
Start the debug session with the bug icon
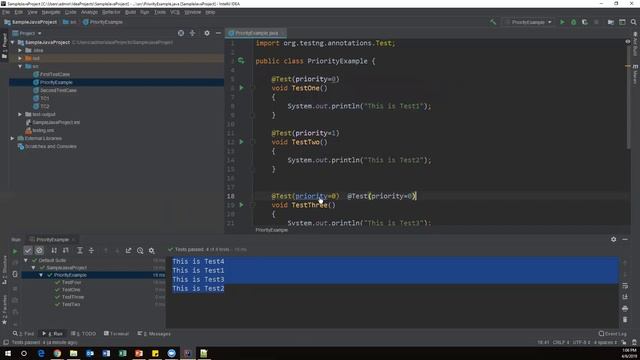573,22
